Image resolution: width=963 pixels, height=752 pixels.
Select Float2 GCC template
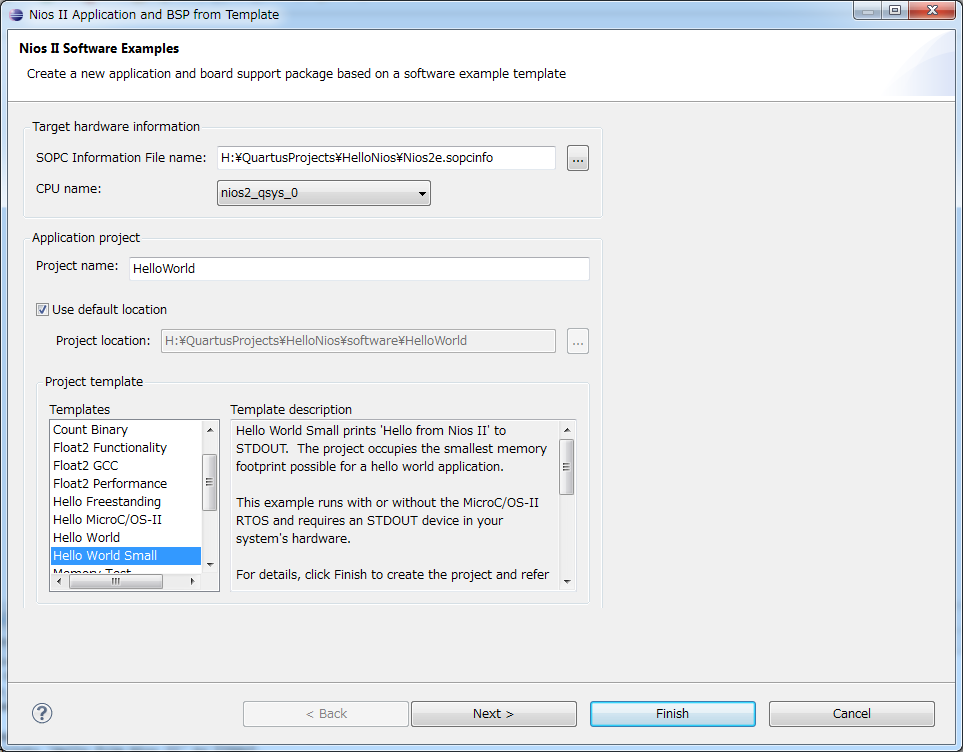(x=126, y=466)
